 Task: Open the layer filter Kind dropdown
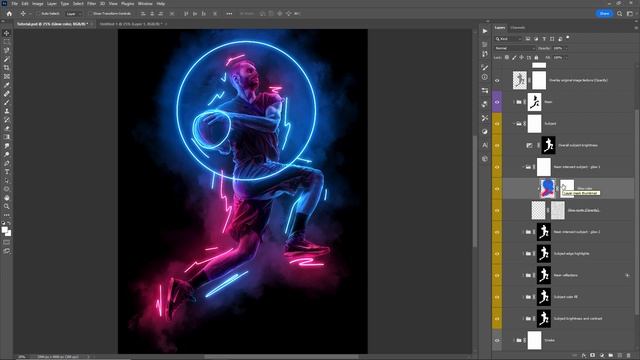(508, 39)
